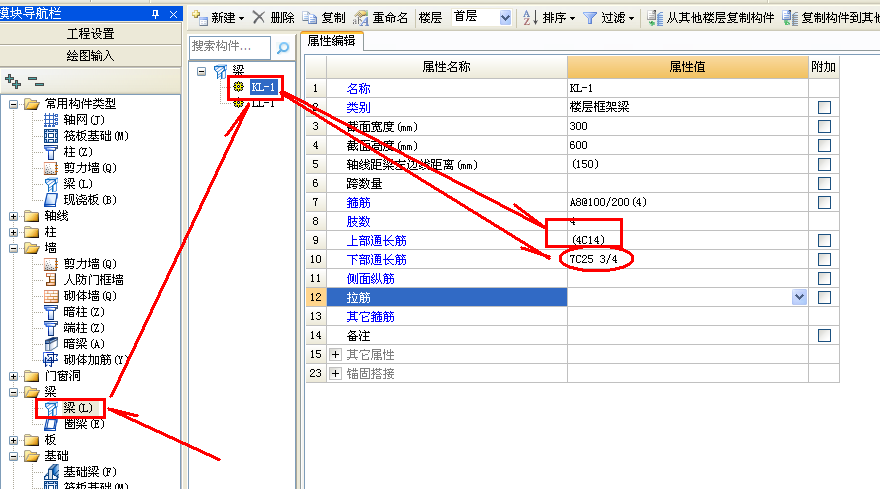The height and width of the screenshot is (489, 880).
Task: Click 复制构件到其他楼层 icon
Action: pos(790,18)
